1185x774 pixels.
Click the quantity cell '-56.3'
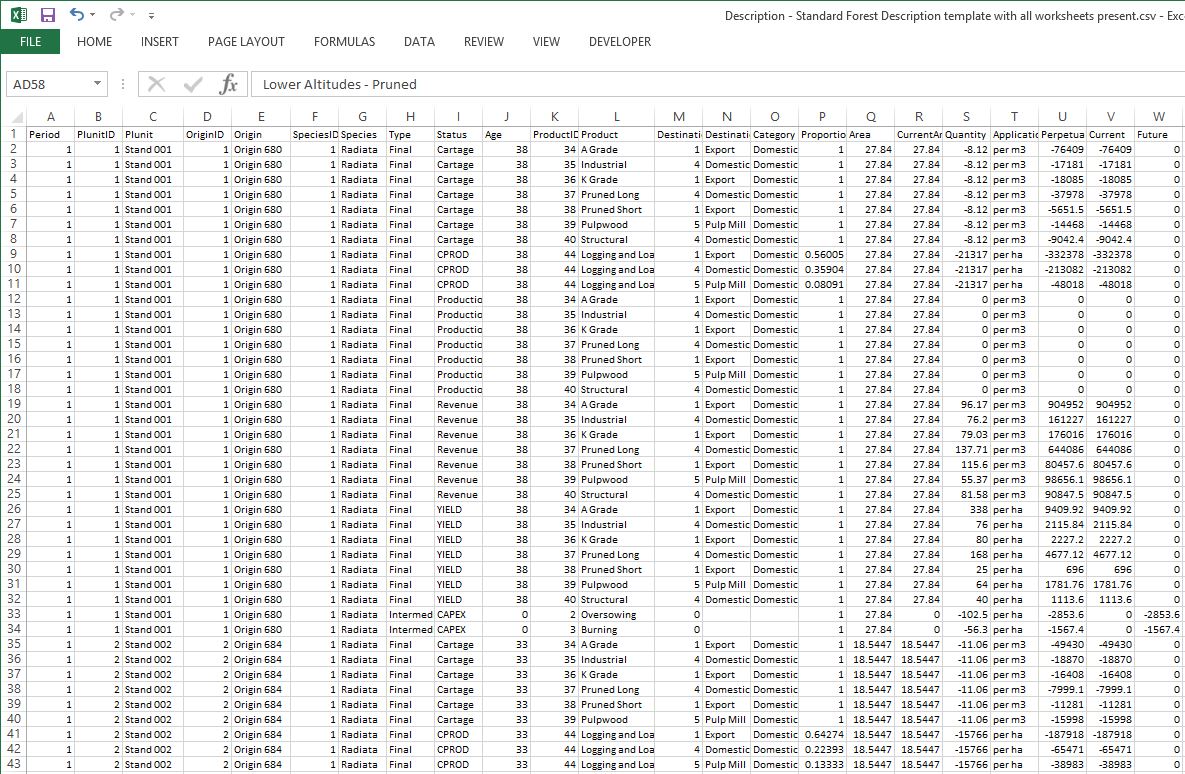966,630
